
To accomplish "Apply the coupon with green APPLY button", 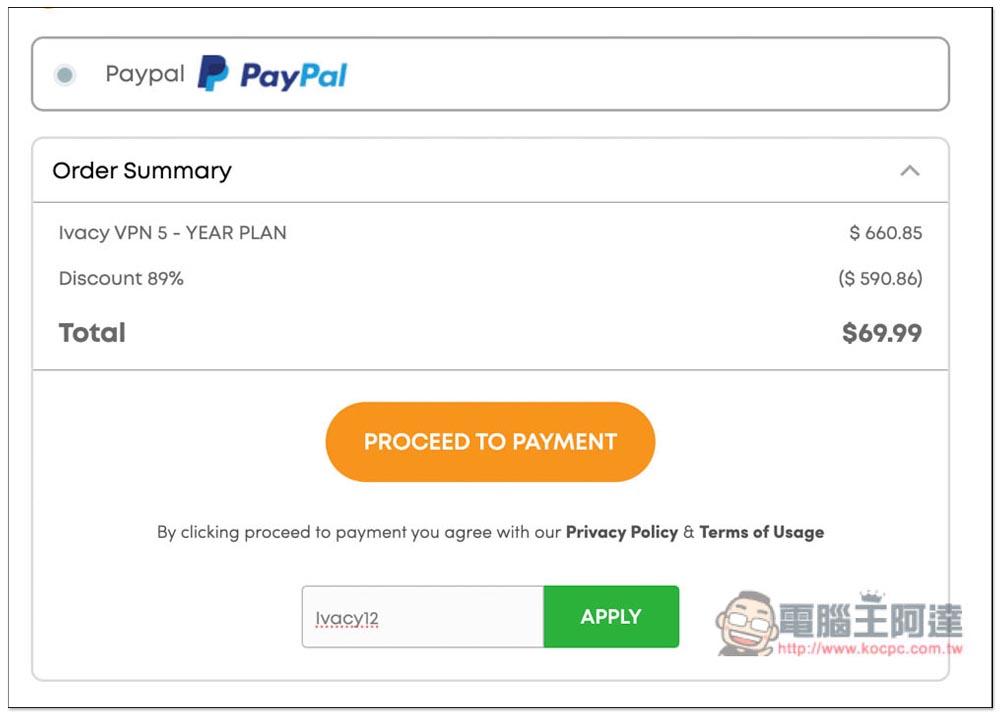I will 611,617.
